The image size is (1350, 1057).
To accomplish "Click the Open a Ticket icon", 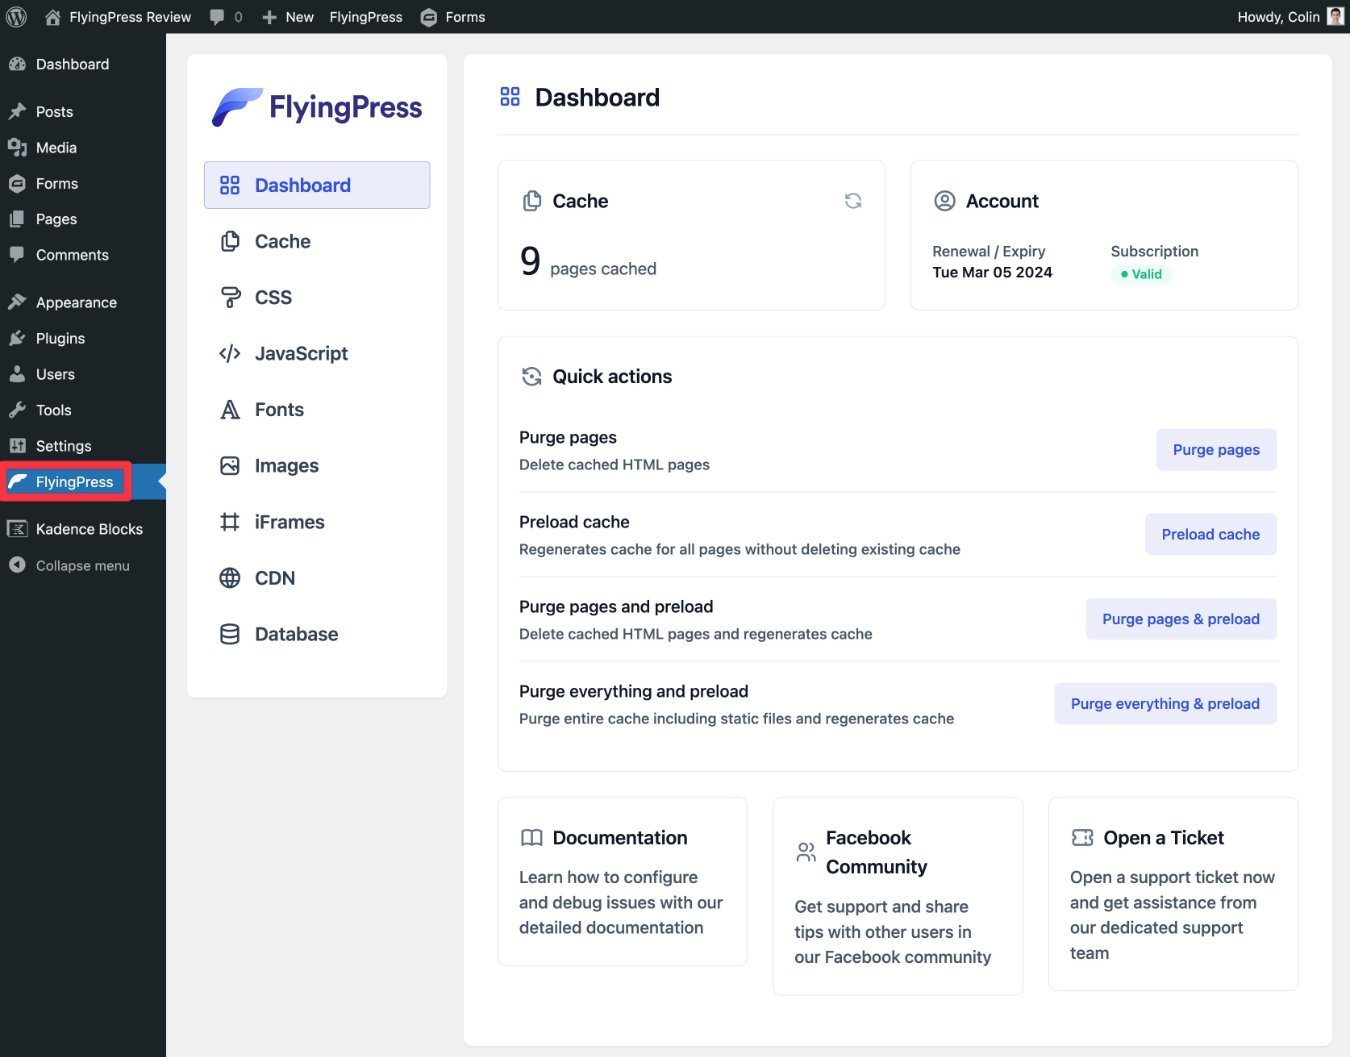I will coord(1082,837).
